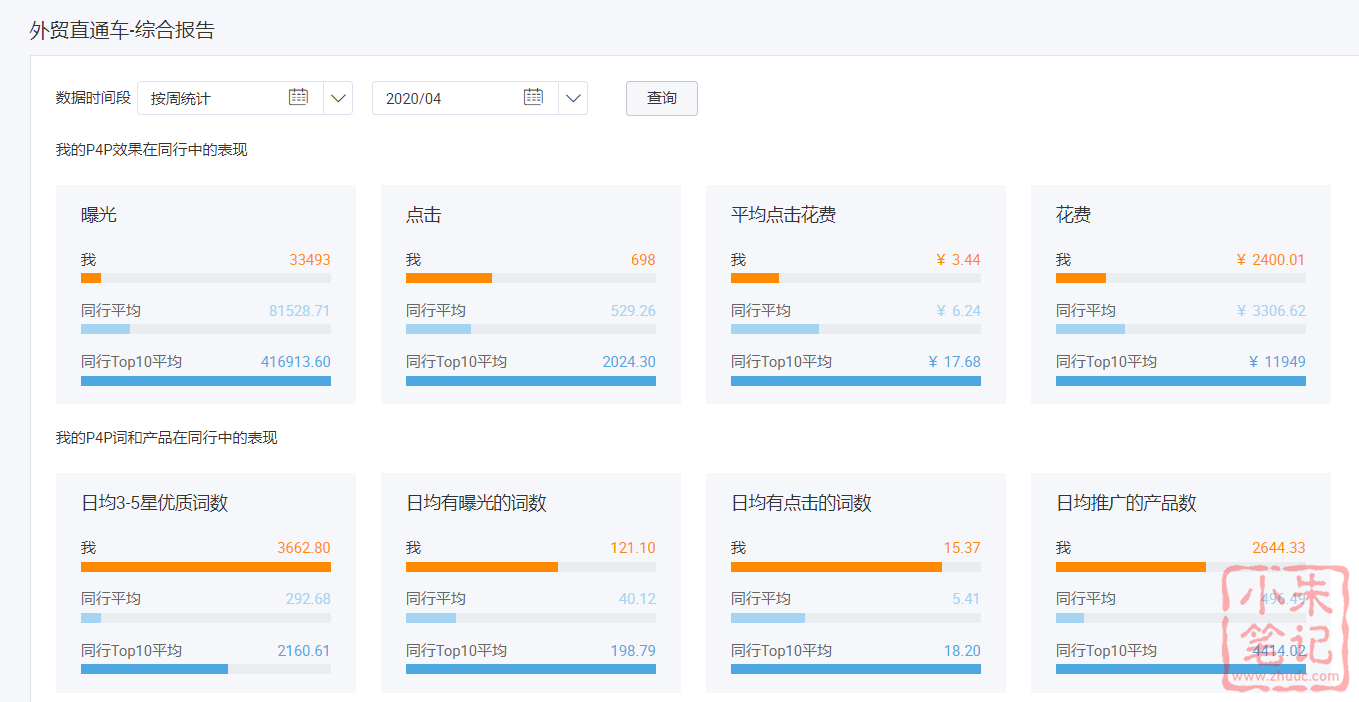Open the 2020/04 date dropdown arrow
The image size is (1359, 702).
pos(573,98)
